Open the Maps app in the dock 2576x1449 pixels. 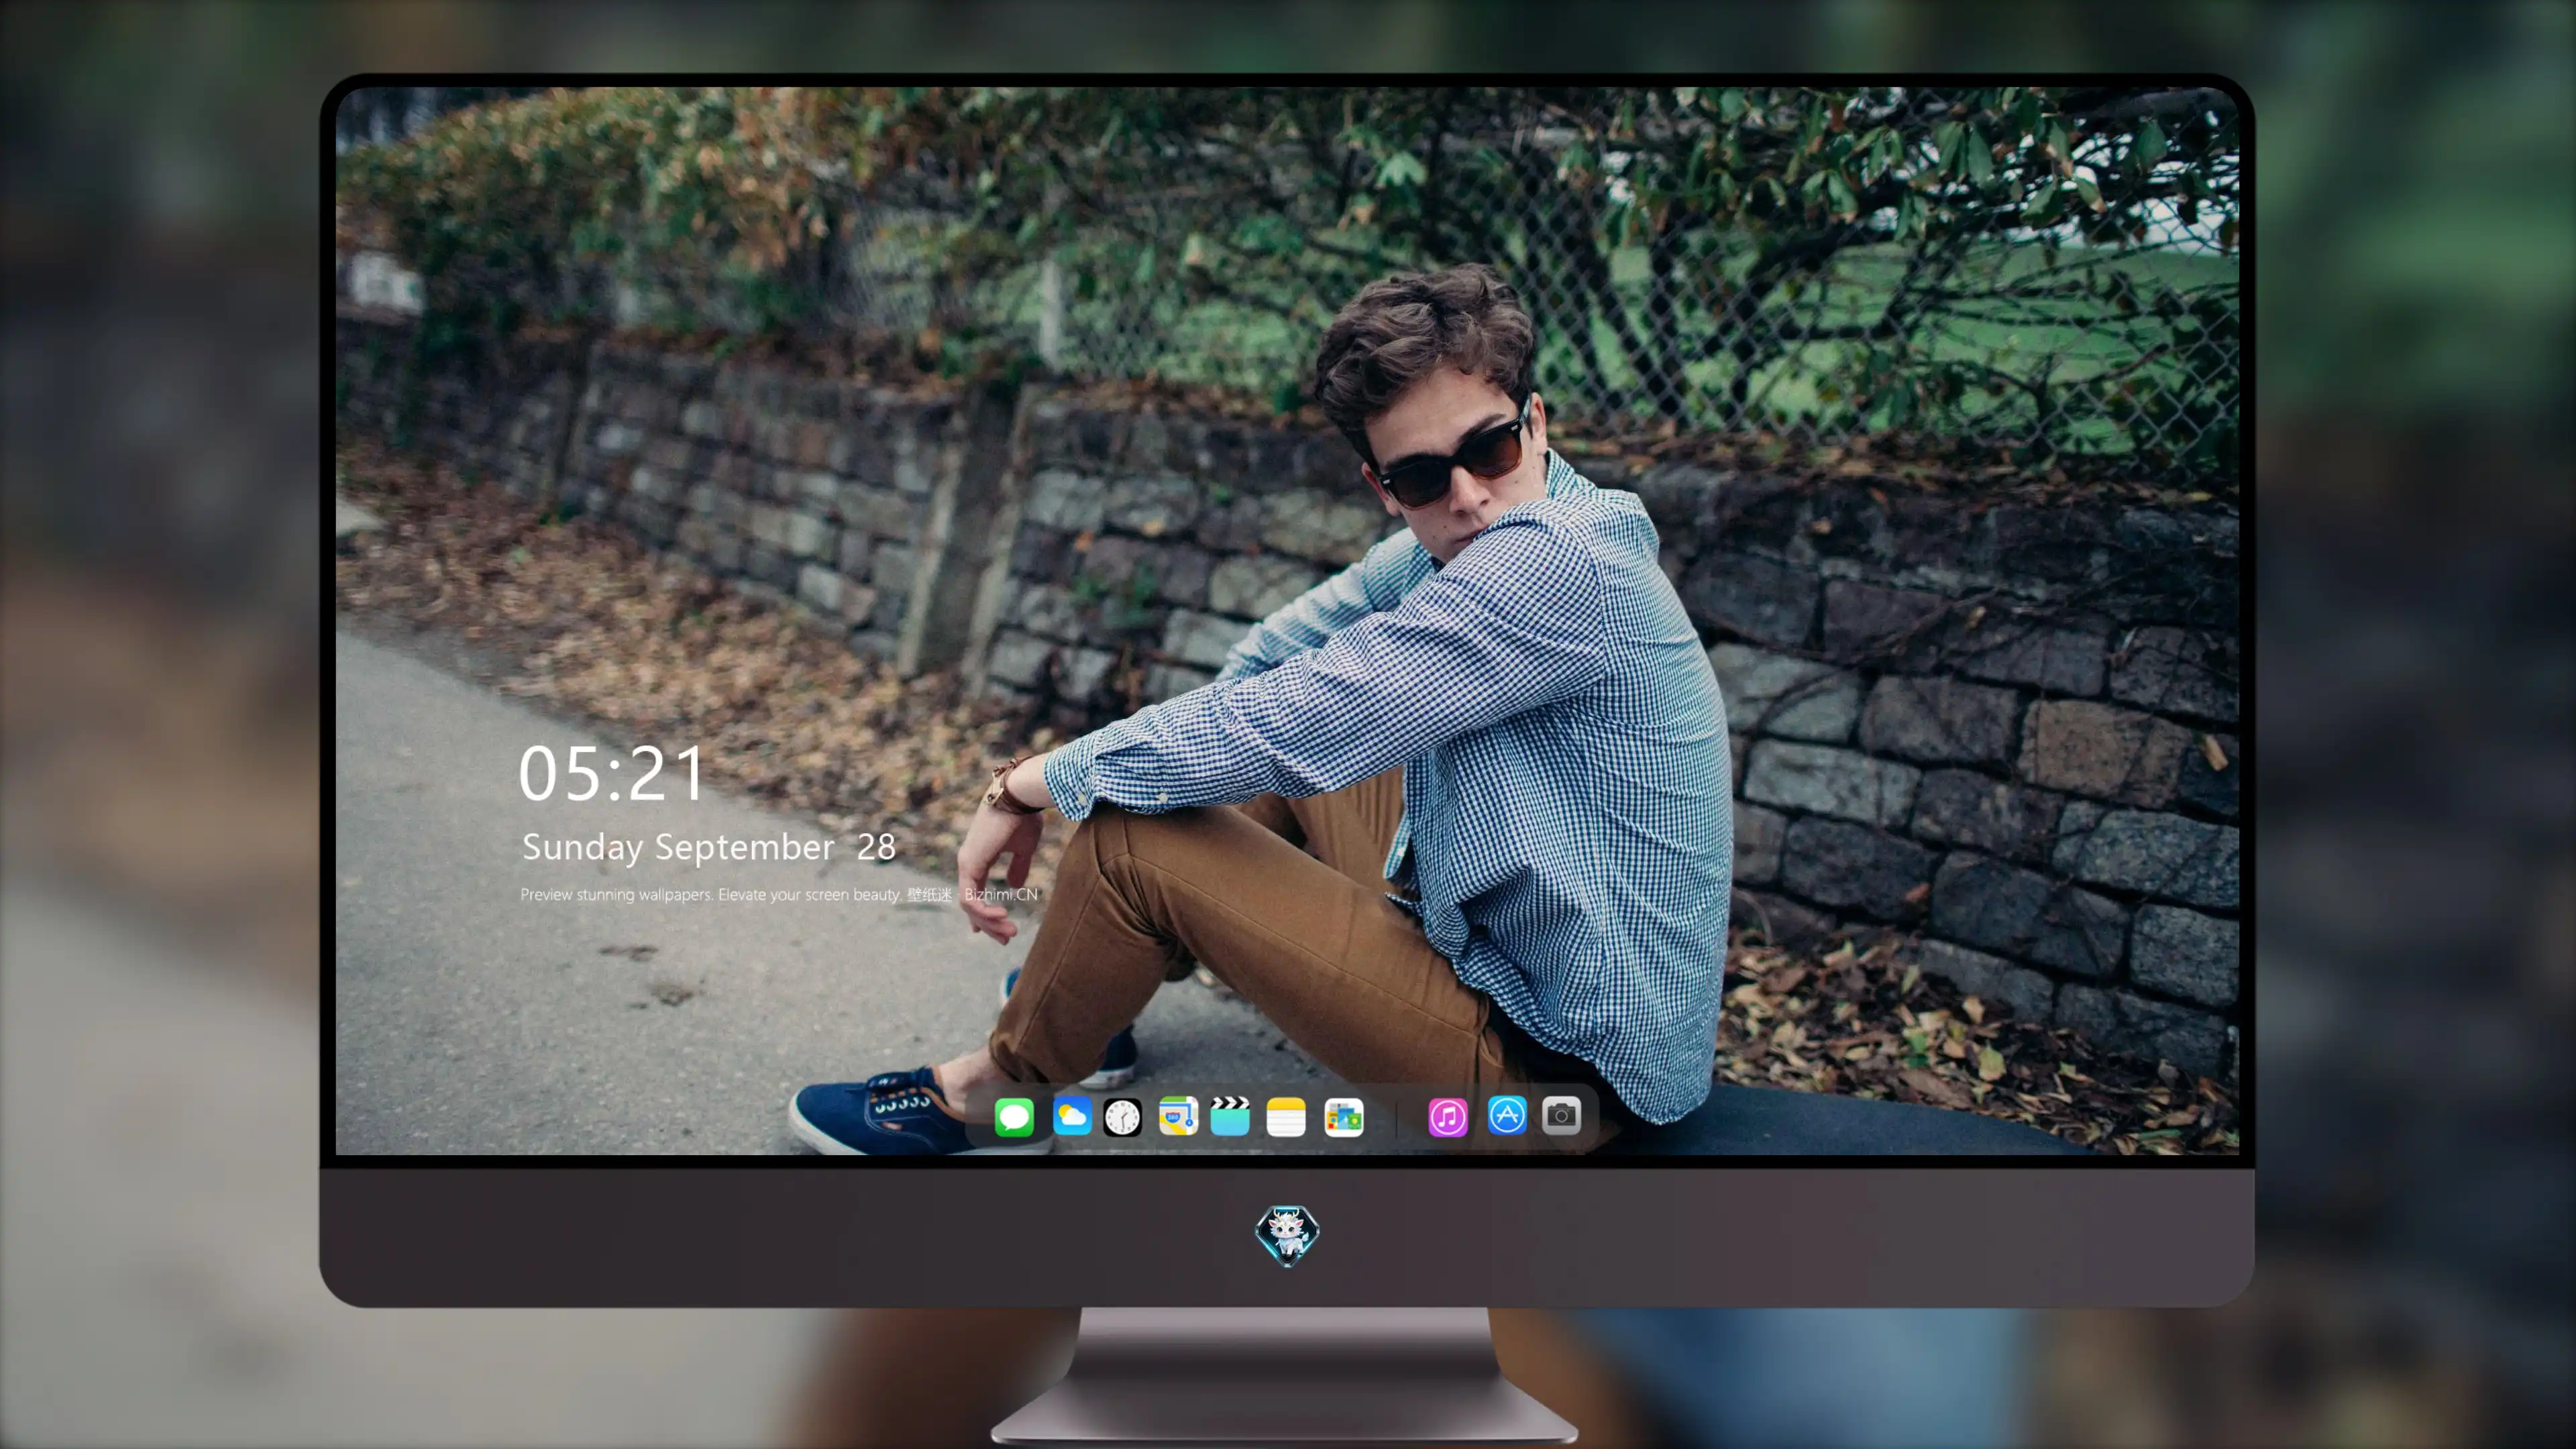[x=1178, y=1116]
